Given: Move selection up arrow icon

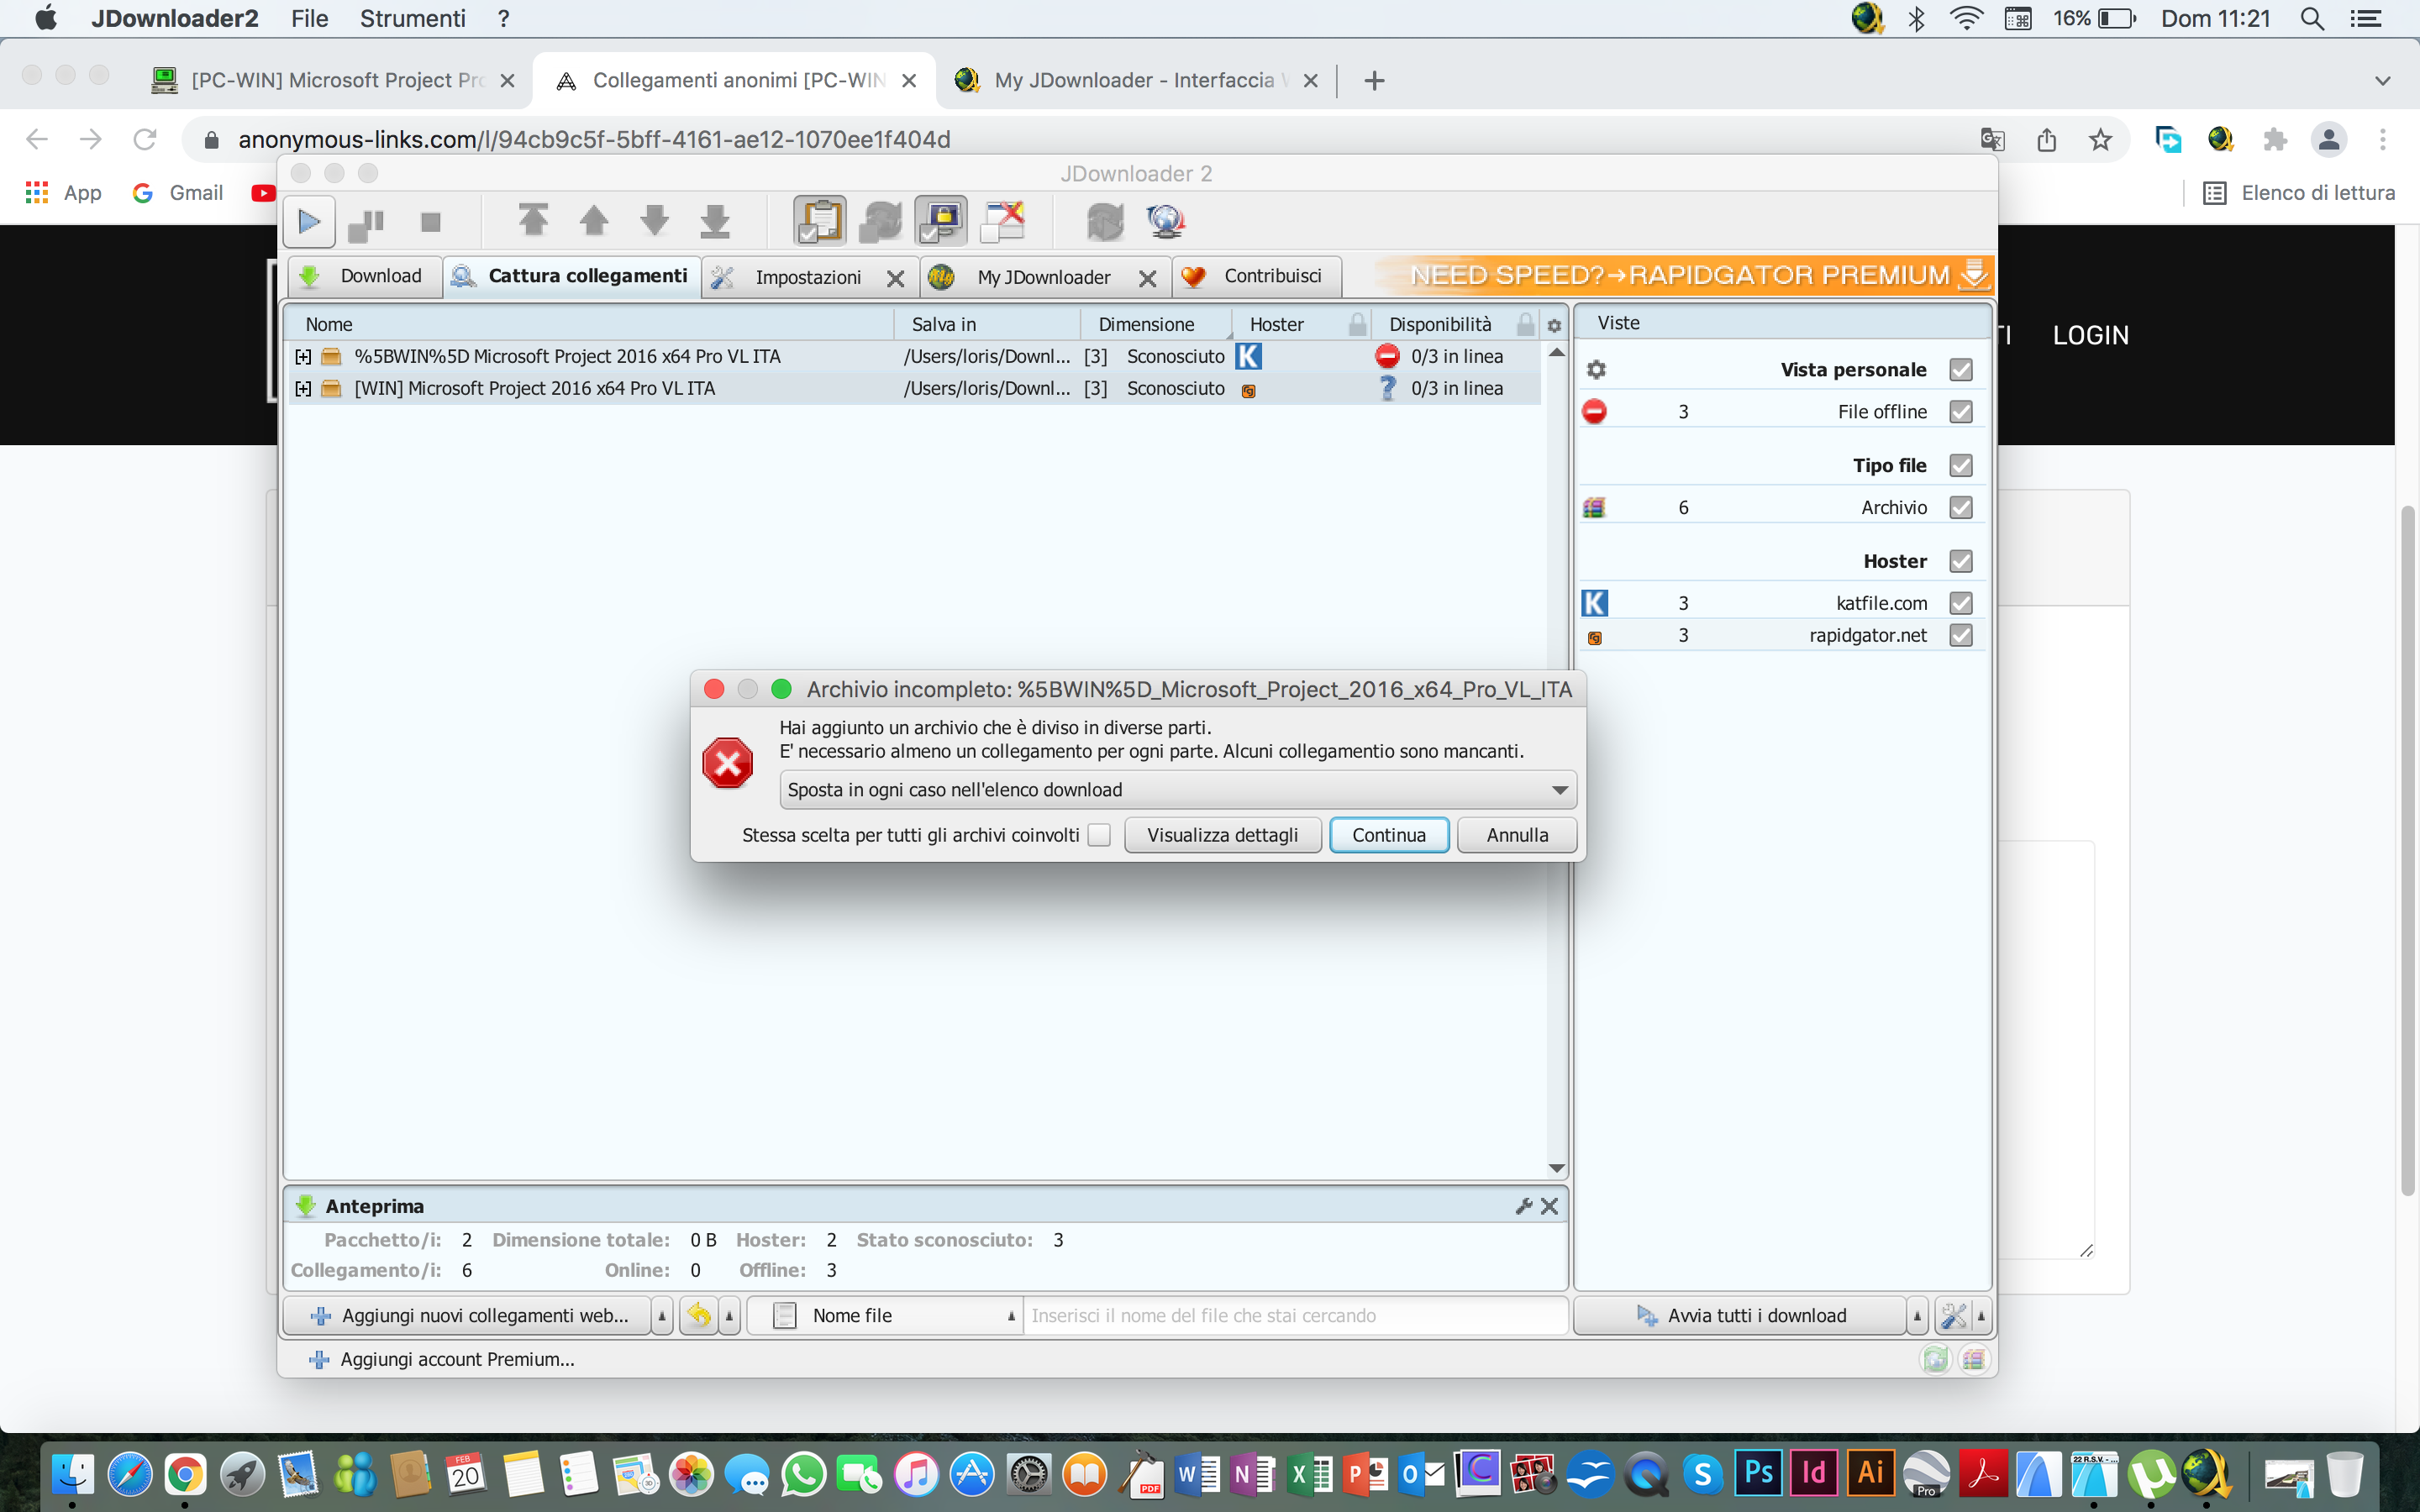Looking at the screenshot, I should [x=594, y=220].
